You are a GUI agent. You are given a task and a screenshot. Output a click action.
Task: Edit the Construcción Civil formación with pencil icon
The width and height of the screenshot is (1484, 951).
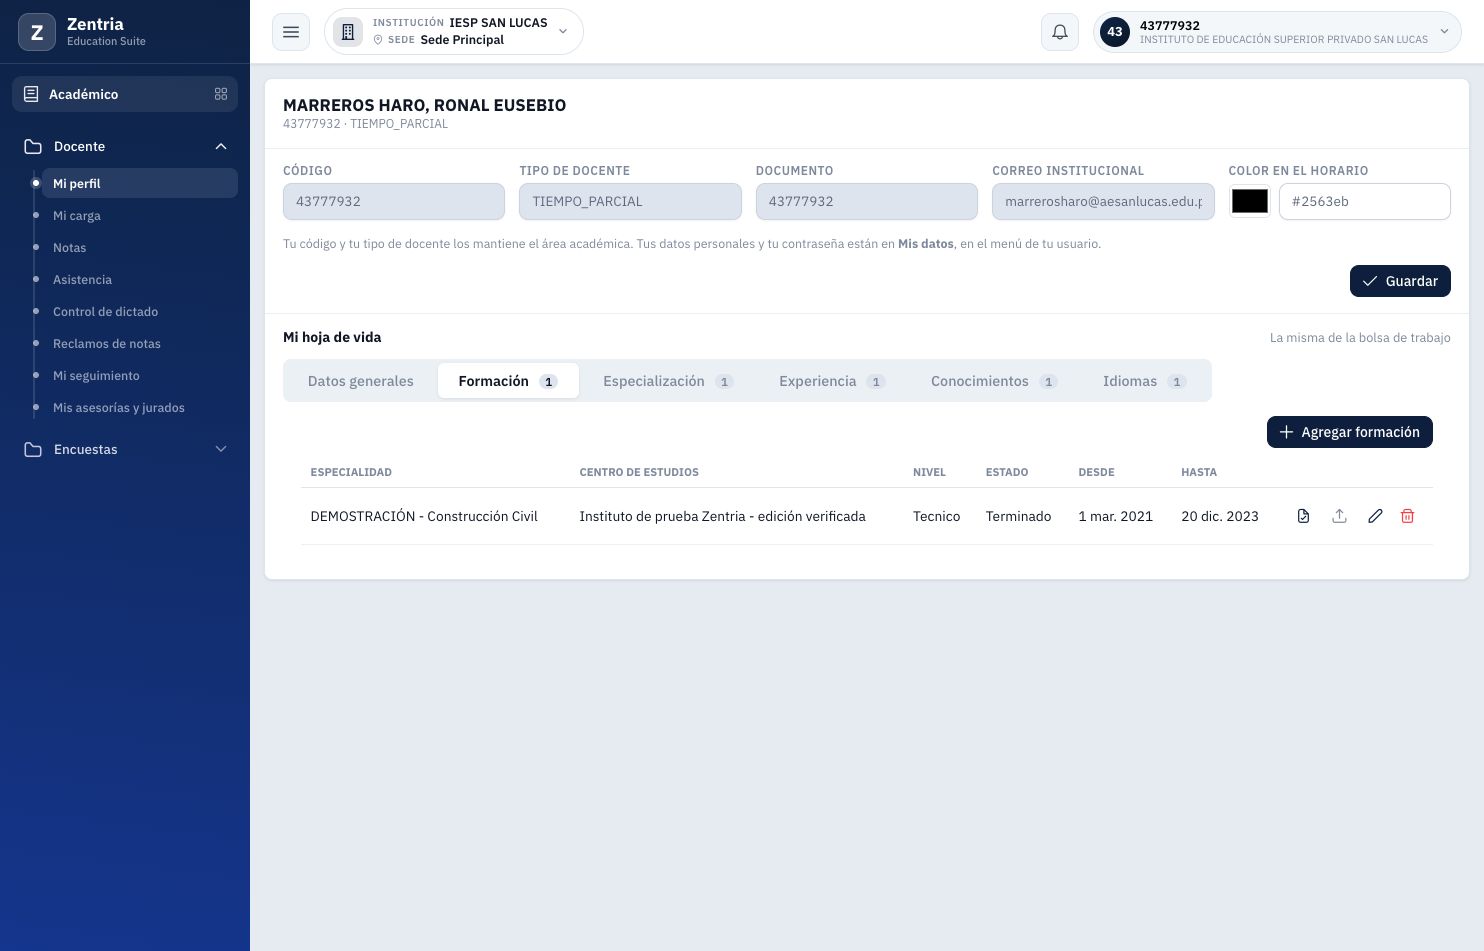1375,516
